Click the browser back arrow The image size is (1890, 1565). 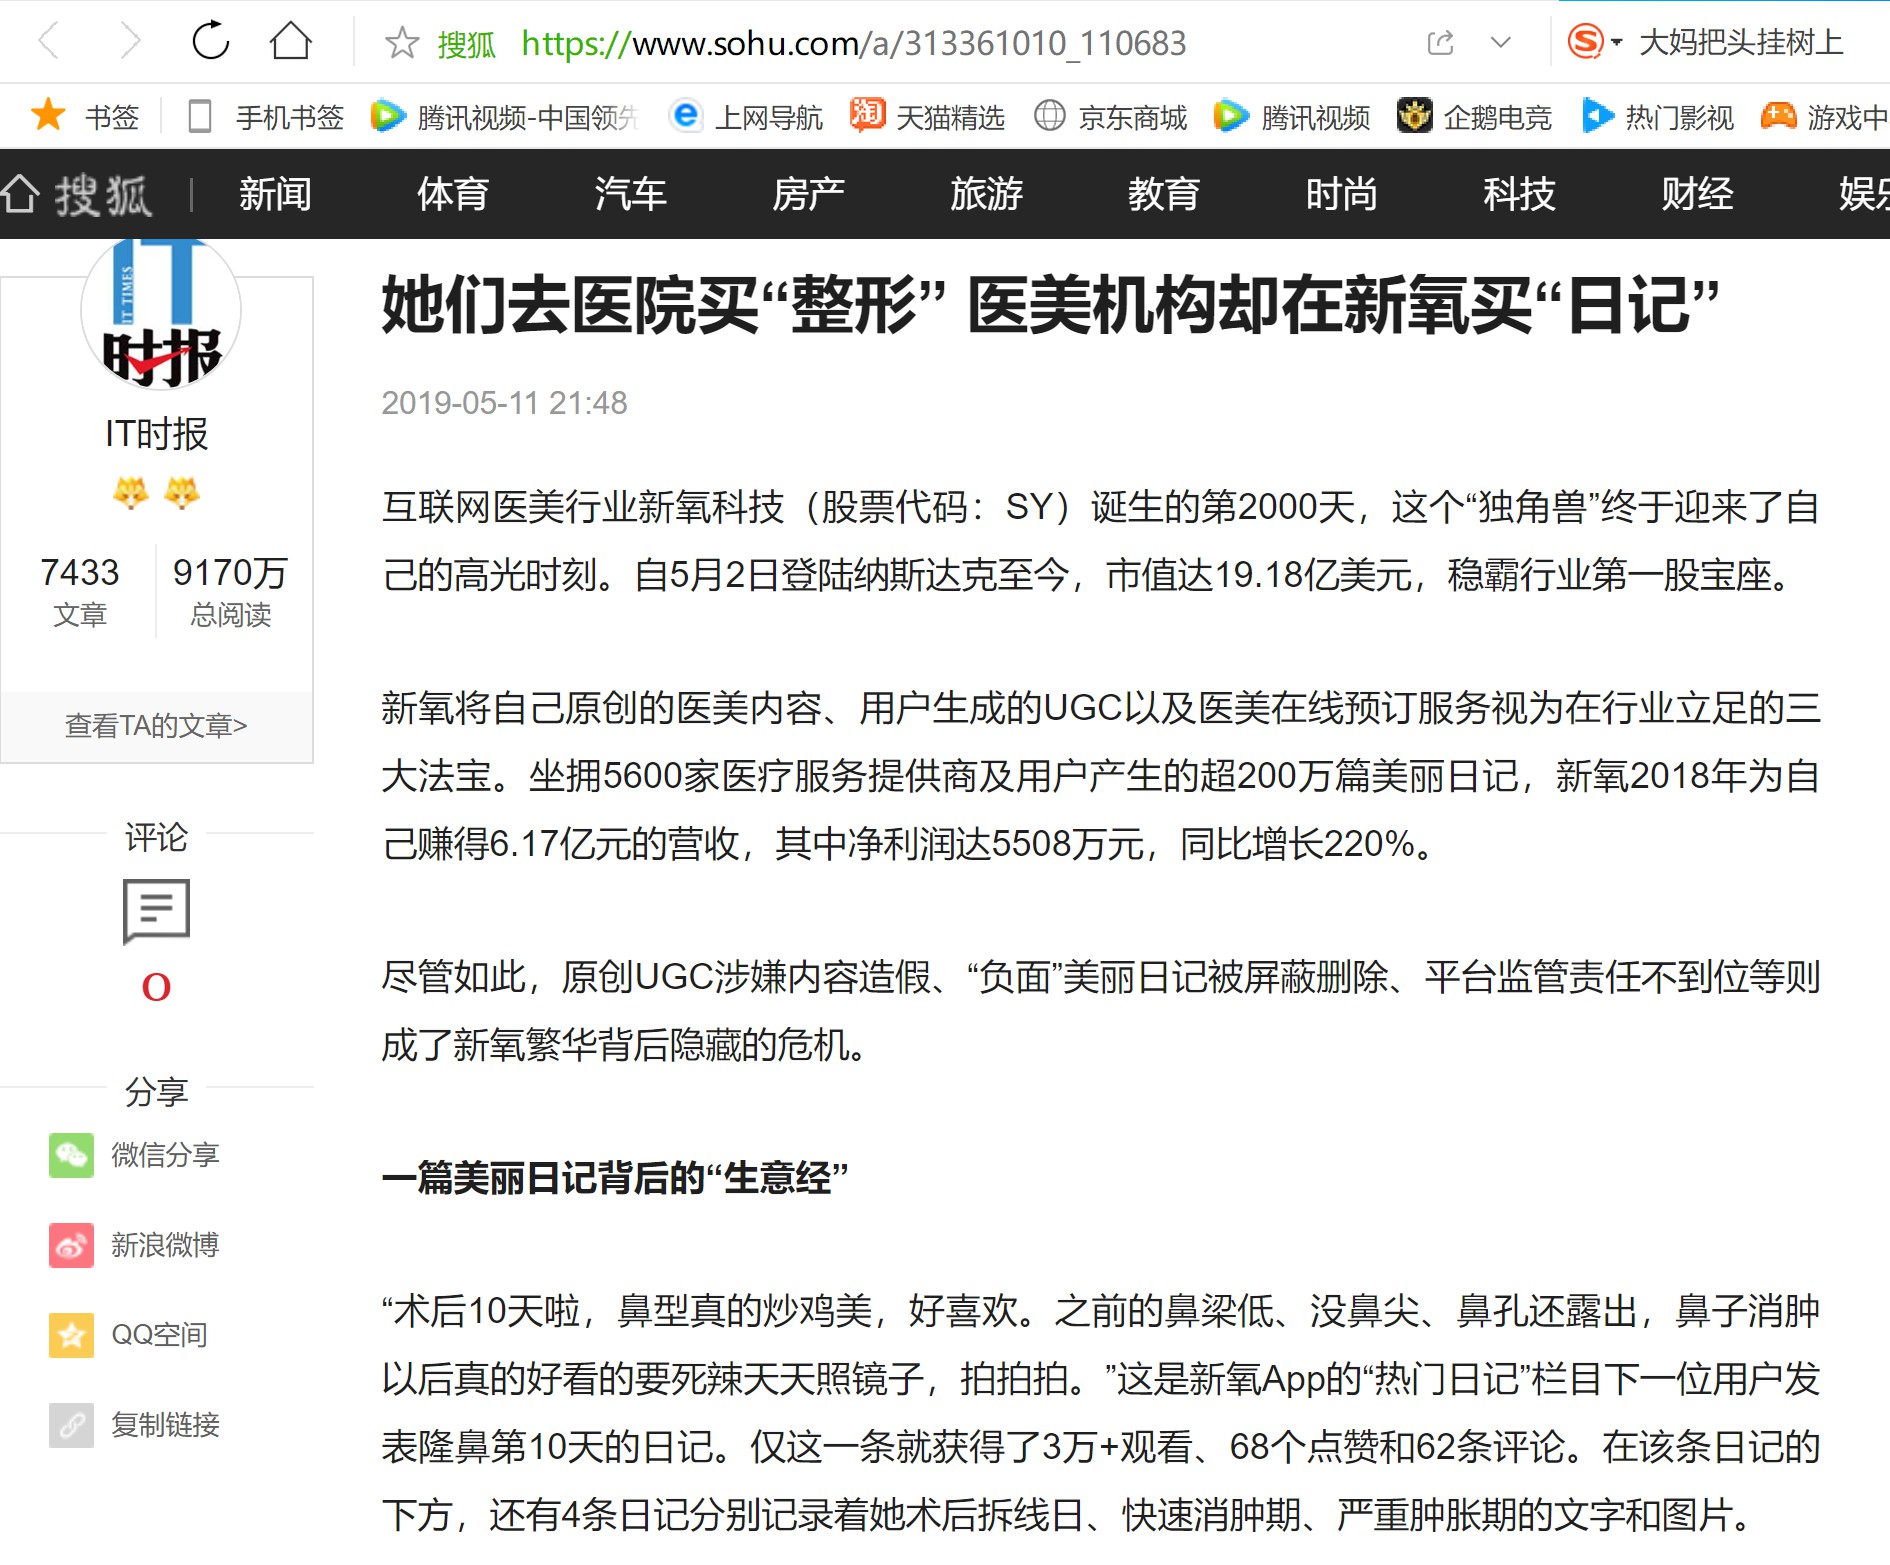point(48,42)
